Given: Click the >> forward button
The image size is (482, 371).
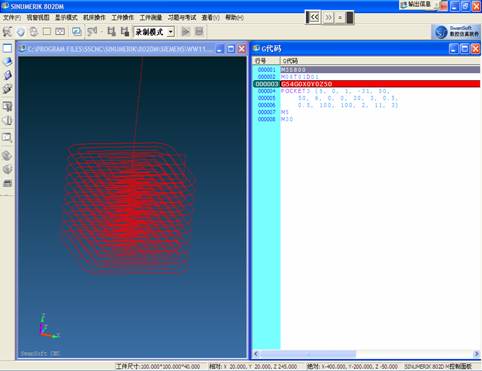Looking at the screenshot, I should [x=328, y=17].
